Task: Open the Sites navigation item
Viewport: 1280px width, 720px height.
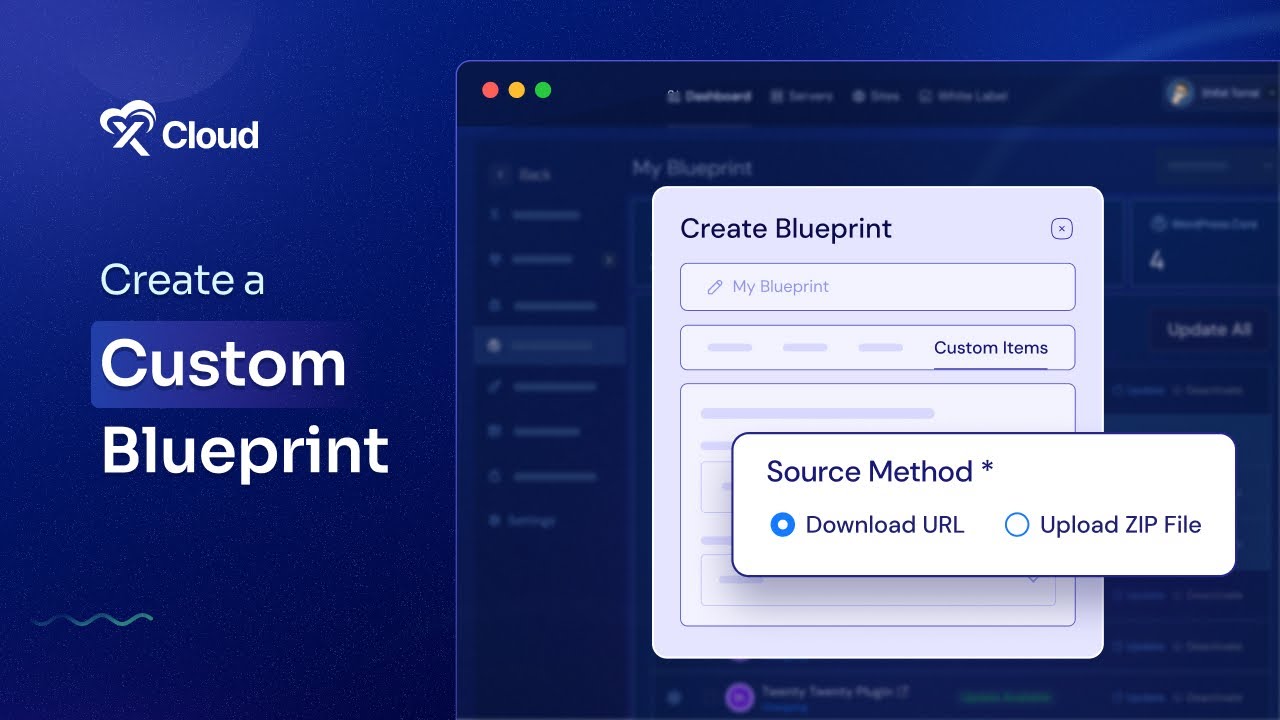Action: 876,97
